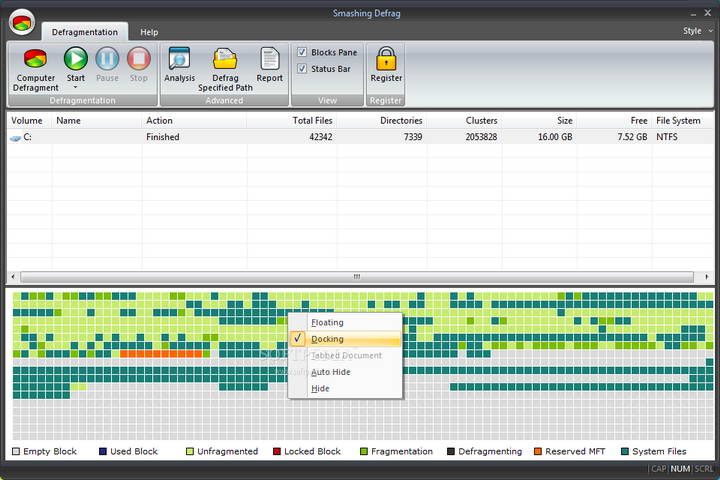720x480 pixels.
Task: Click the SCRL status bar indicator
Action: pyautogui.click(x=703, y=469)
